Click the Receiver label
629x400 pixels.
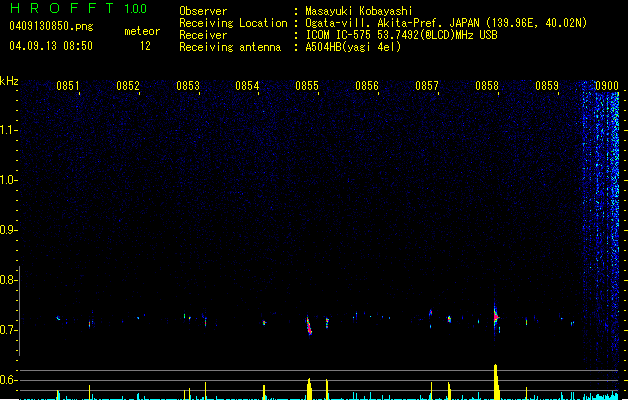coord(203,35)
